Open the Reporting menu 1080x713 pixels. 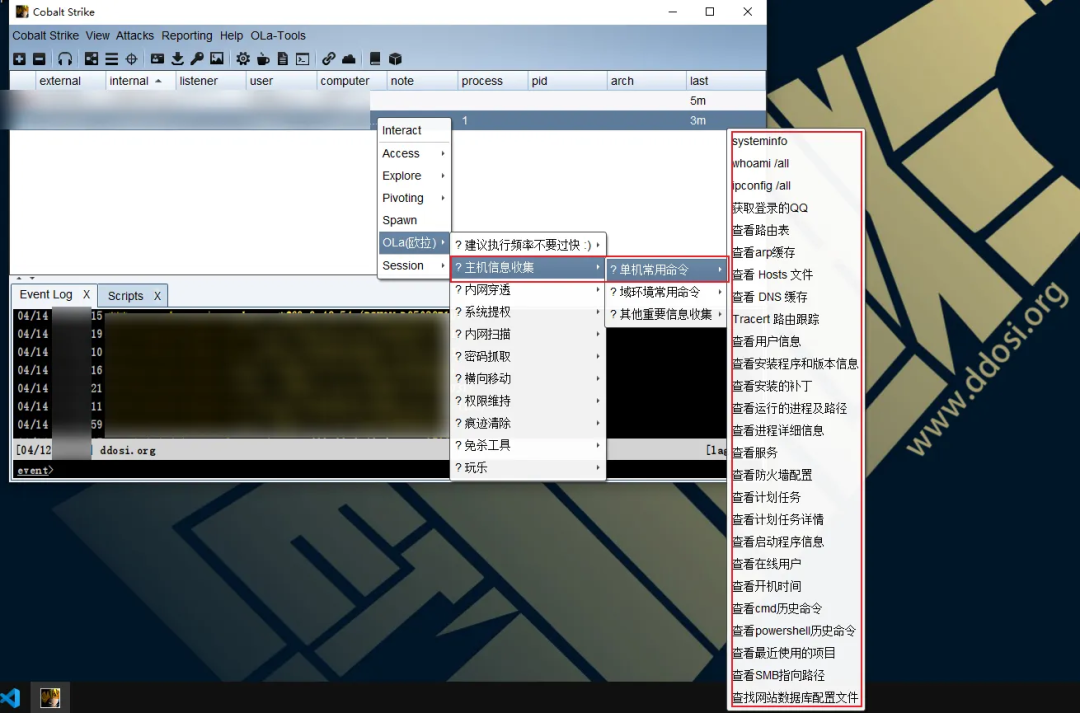click(187, 35)
